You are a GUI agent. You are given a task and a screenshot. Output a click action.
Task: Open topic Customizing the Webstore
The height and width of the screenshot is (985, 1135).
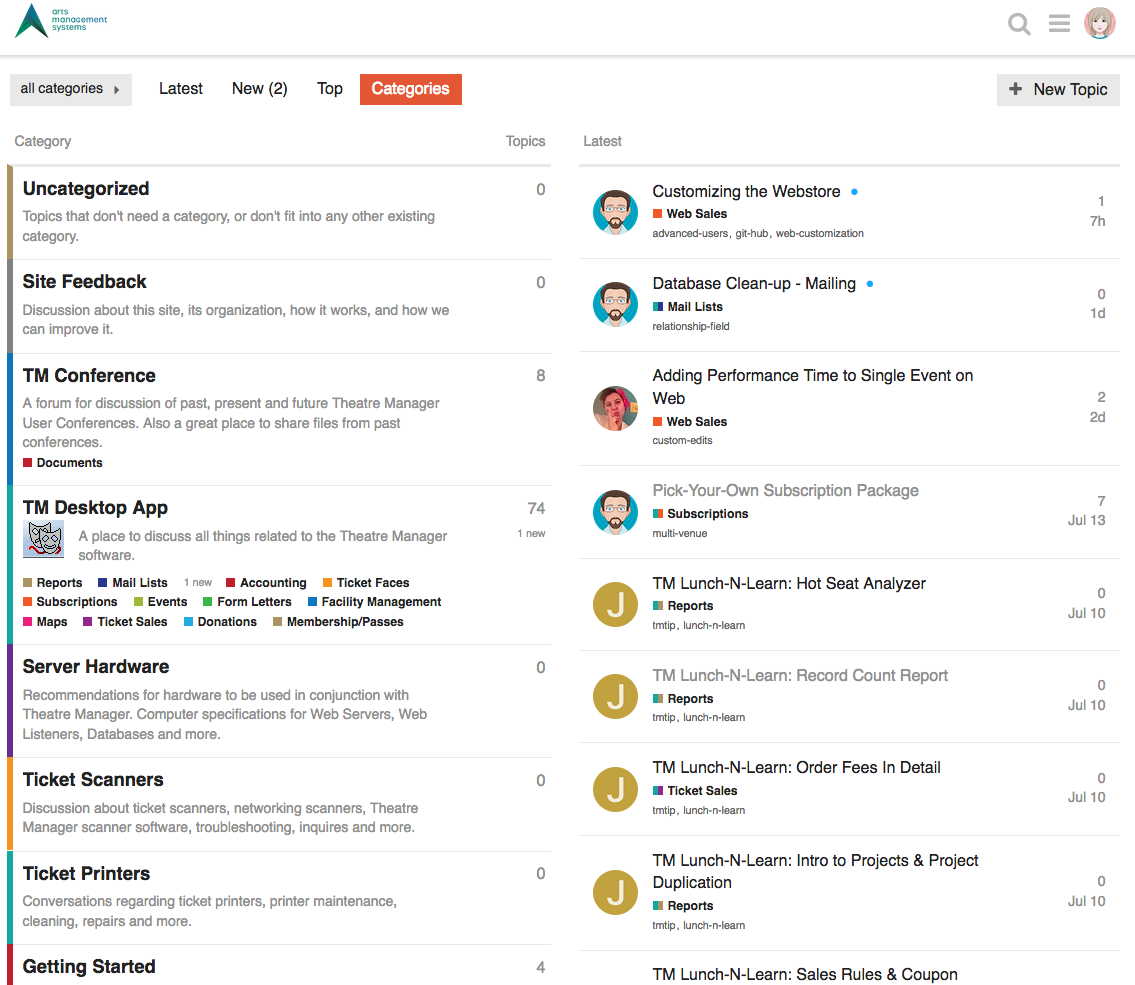click(746, 191)
